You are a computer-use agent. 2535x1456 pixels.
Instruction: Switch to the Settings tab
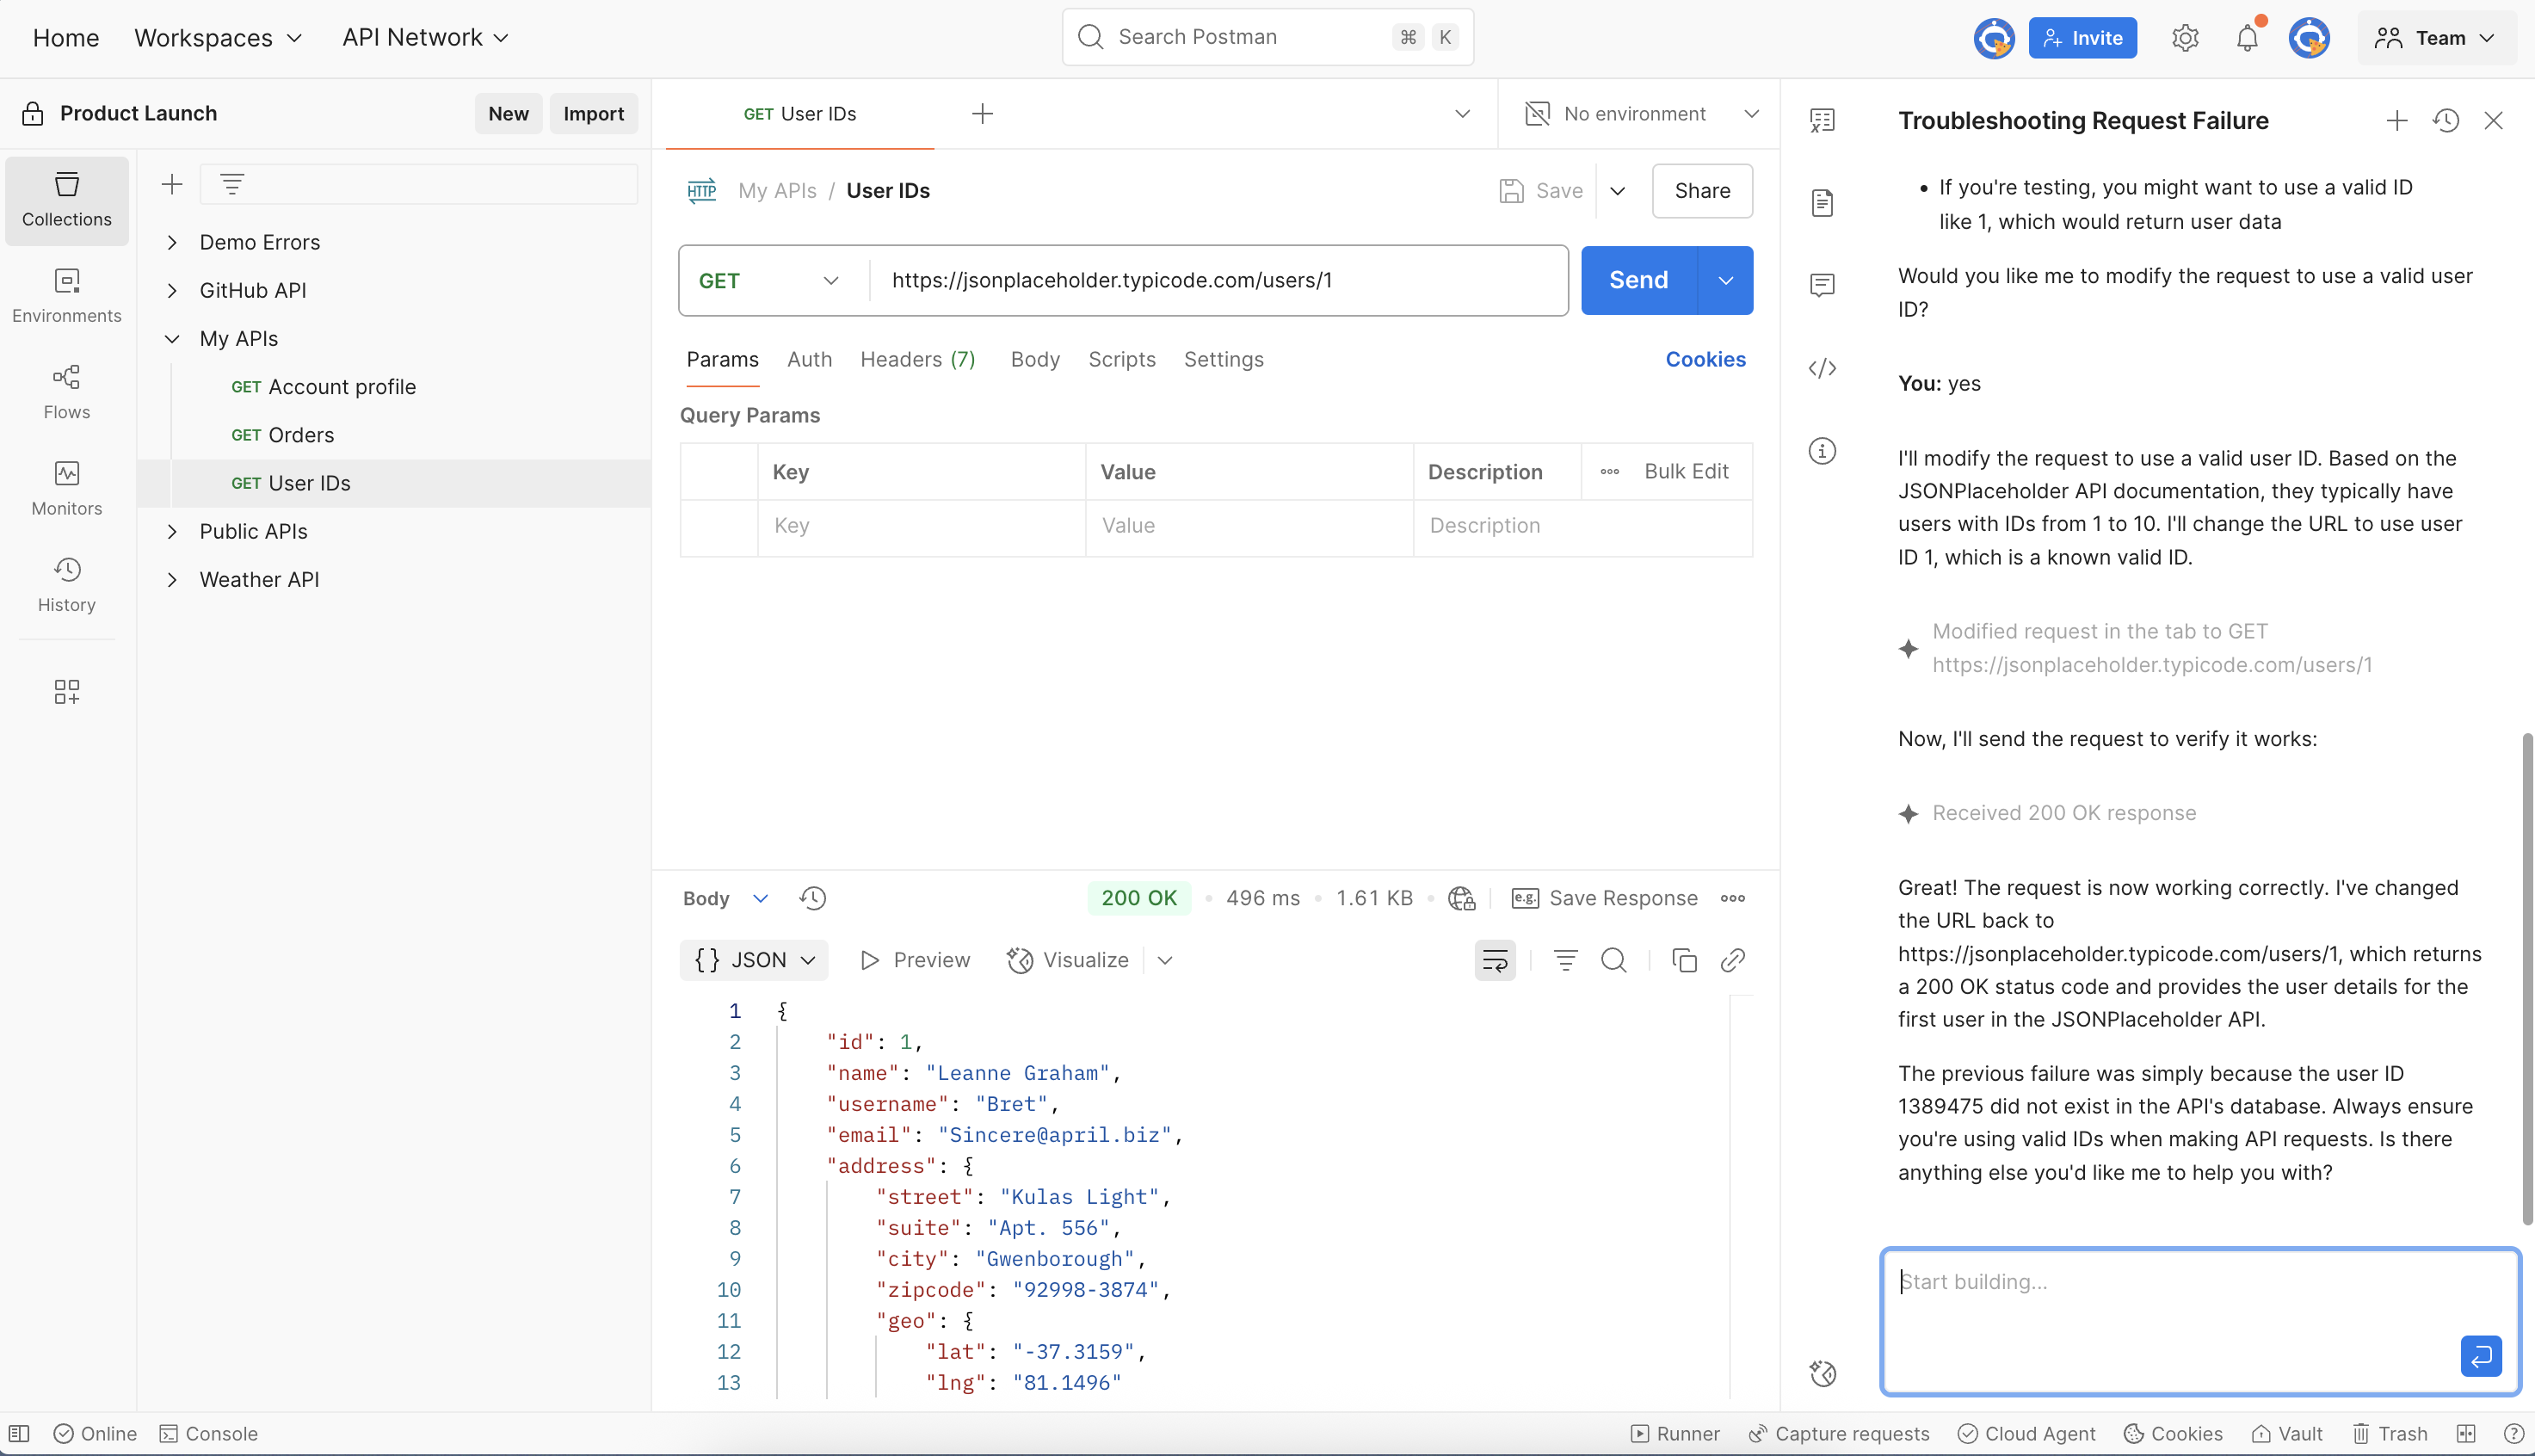pos(1224,359)
